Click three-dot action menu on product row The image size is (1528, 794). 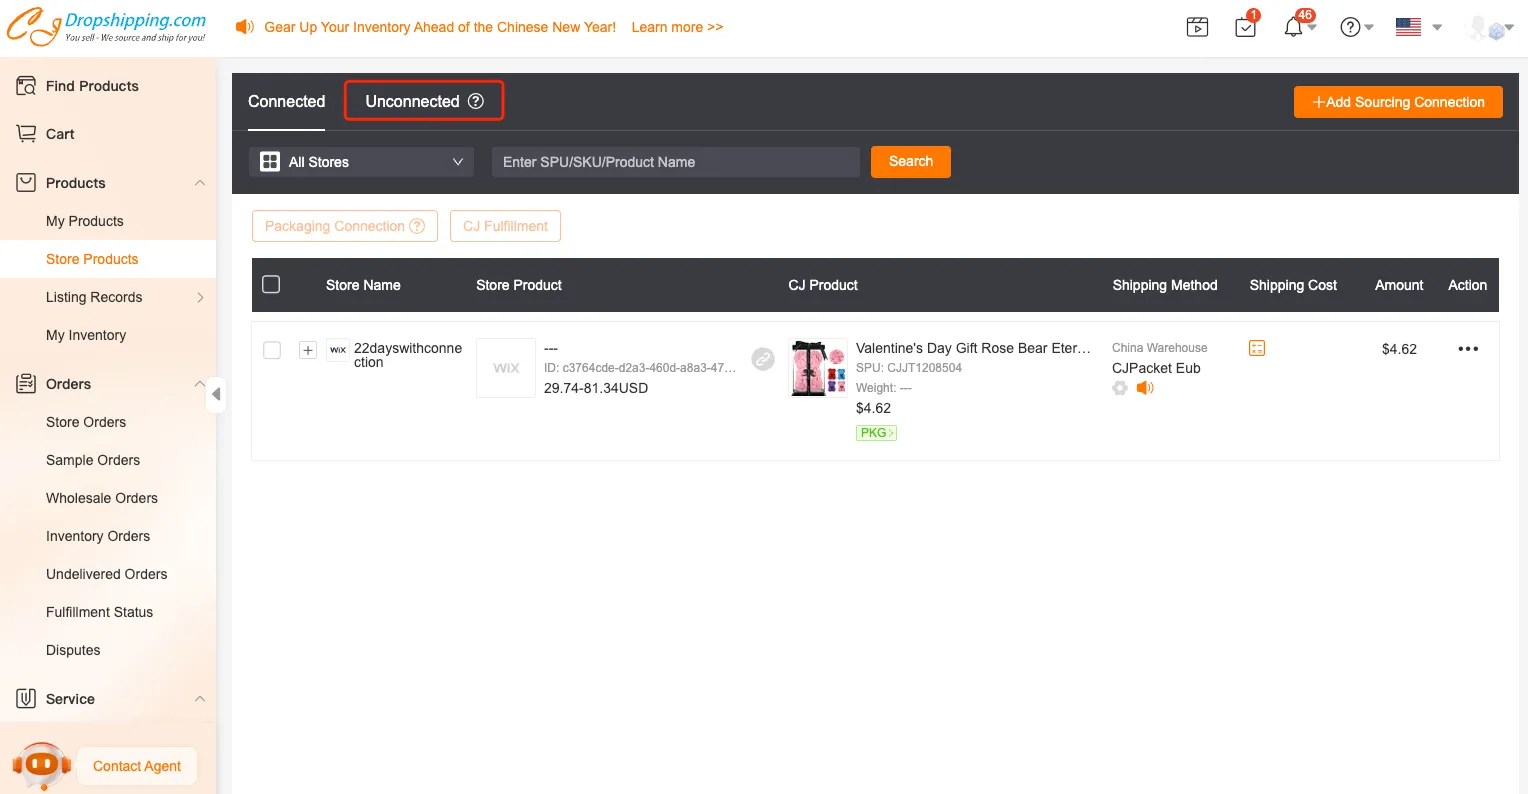1467,349
